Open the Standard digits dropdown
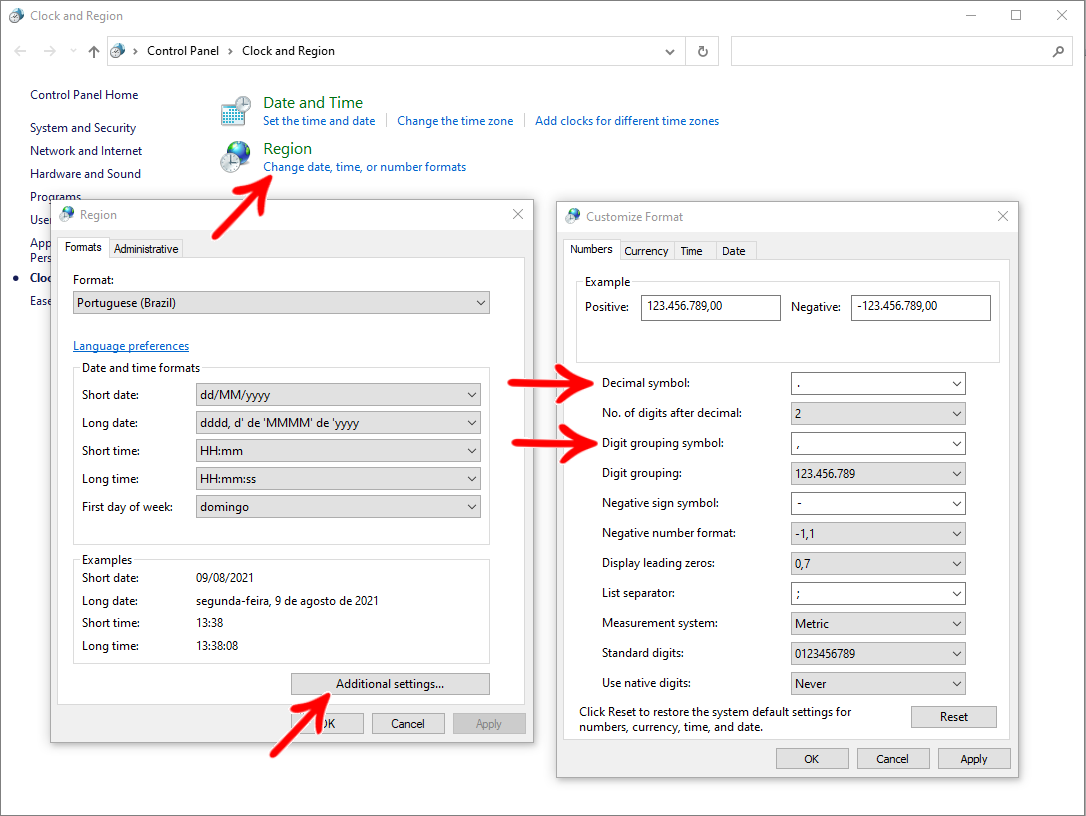The image size is (1086, 816). (x=878, y=654)
